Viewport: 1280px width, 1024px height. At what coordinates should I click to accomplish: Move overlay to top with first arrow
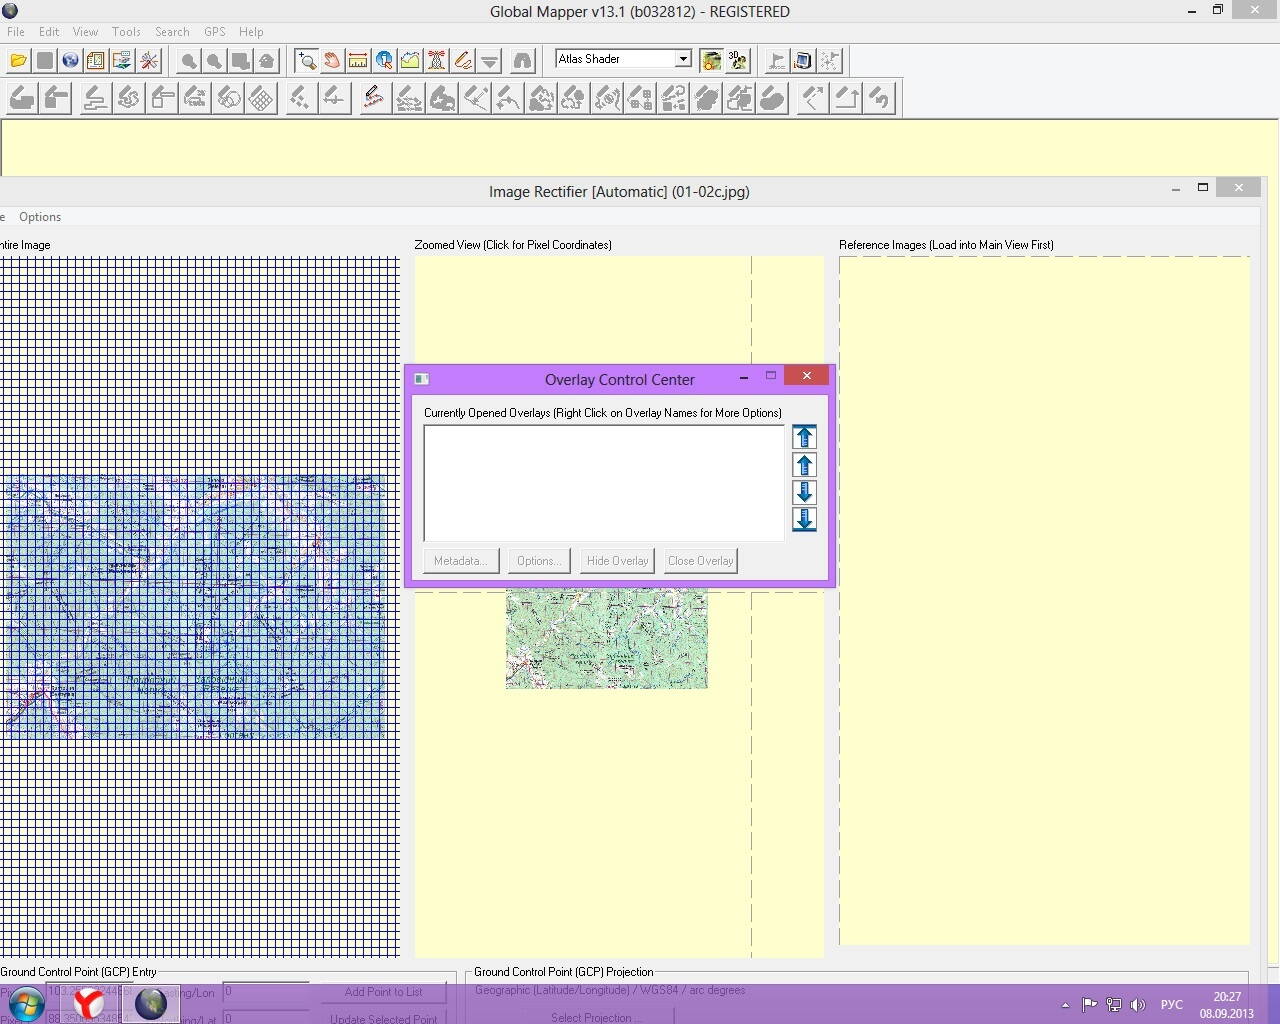(x=804, y=437)
